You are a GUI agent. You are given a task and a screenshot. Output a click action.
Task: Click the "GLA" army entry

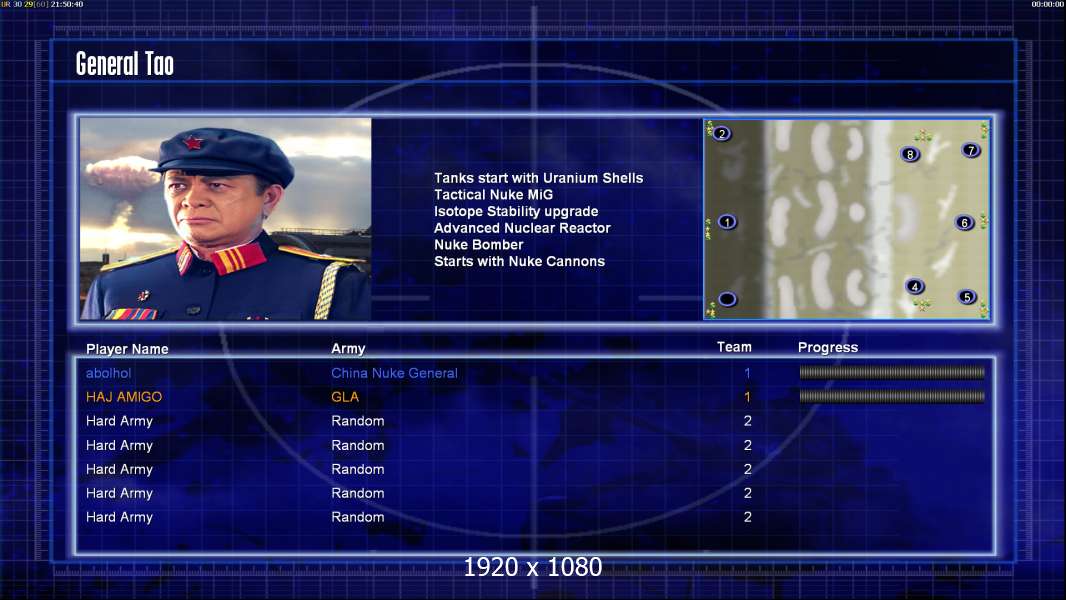pos(345,397)
